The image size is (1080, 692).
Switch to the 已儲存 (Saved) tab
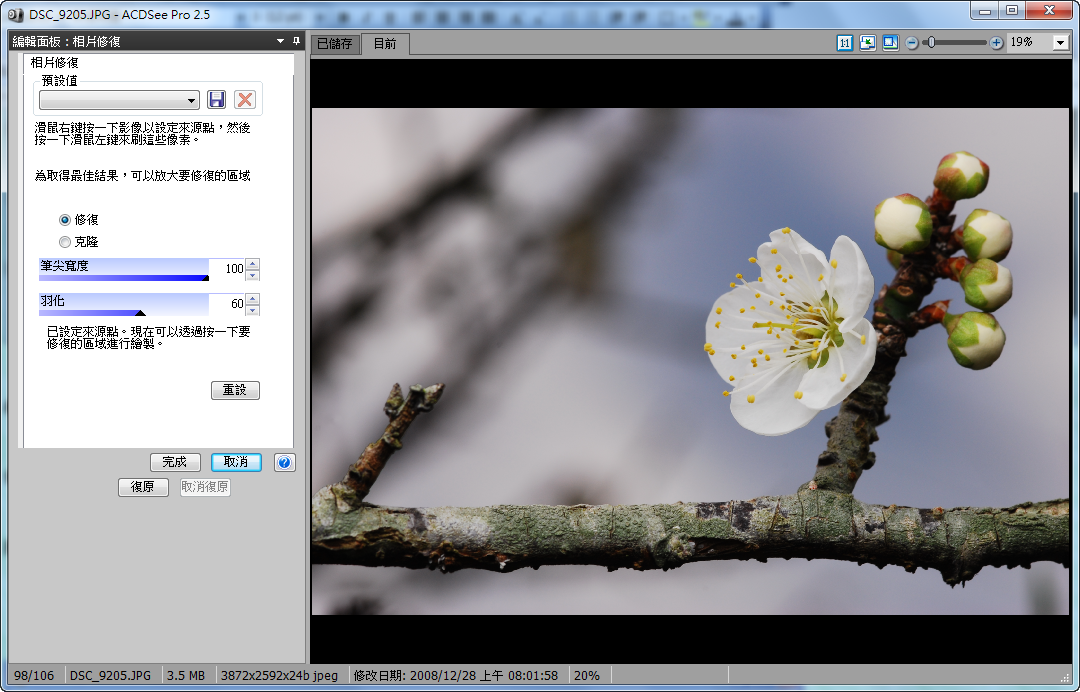334,44
